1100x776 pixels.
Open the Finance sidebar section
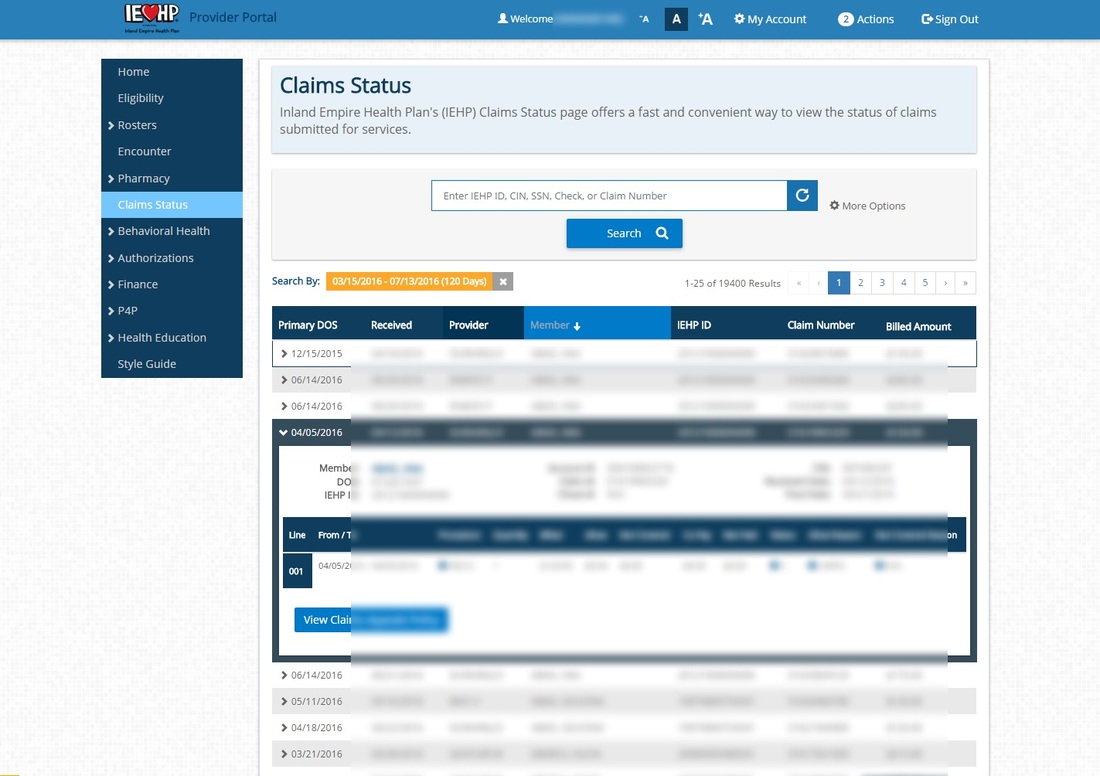pyautogui.click(x=138, y=284)
